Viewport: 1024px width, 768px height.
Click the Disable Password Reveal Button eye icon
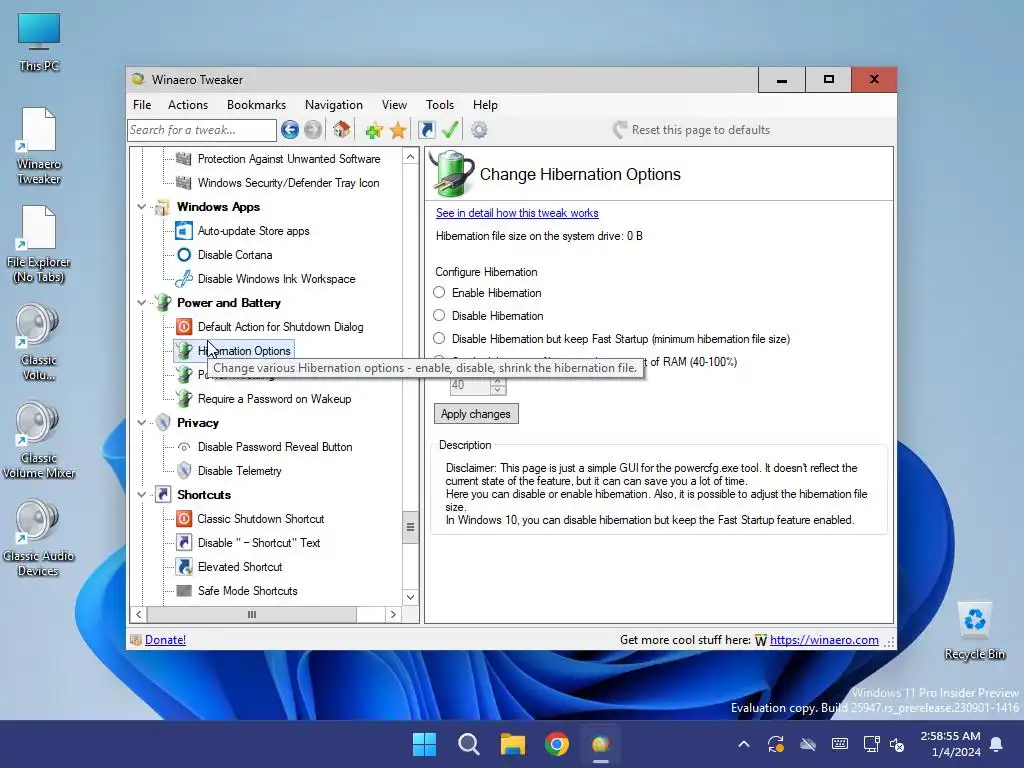pyautogui.click(x=184, y=447)
